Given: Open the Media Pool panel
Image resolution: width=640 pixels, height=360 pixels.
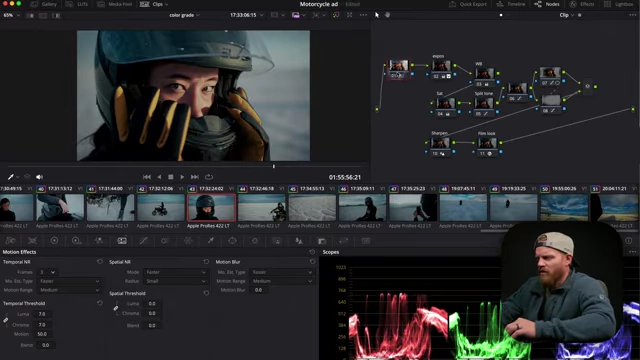Looking at the screenshot, I should click(115, 4).
